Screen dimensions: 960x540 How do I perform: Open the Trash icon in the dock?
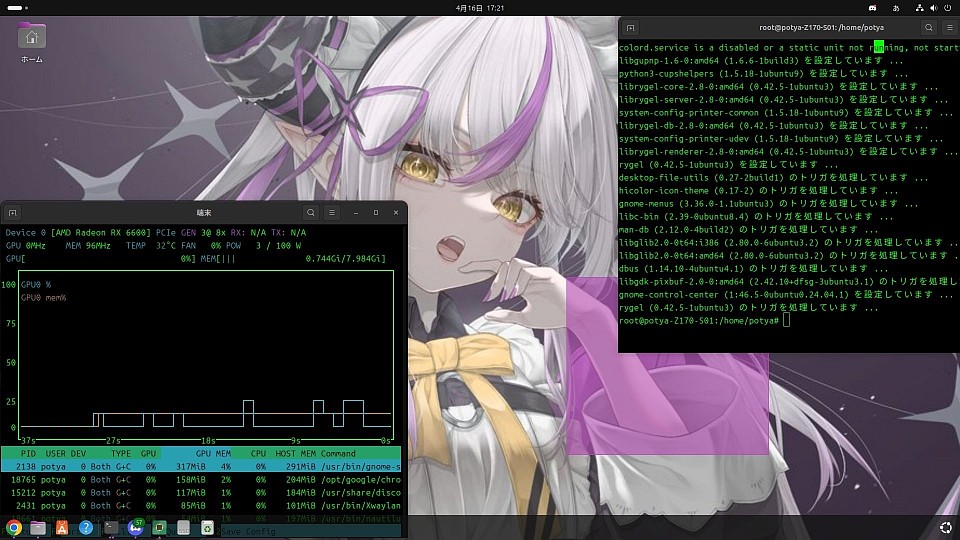click(208, 528)
